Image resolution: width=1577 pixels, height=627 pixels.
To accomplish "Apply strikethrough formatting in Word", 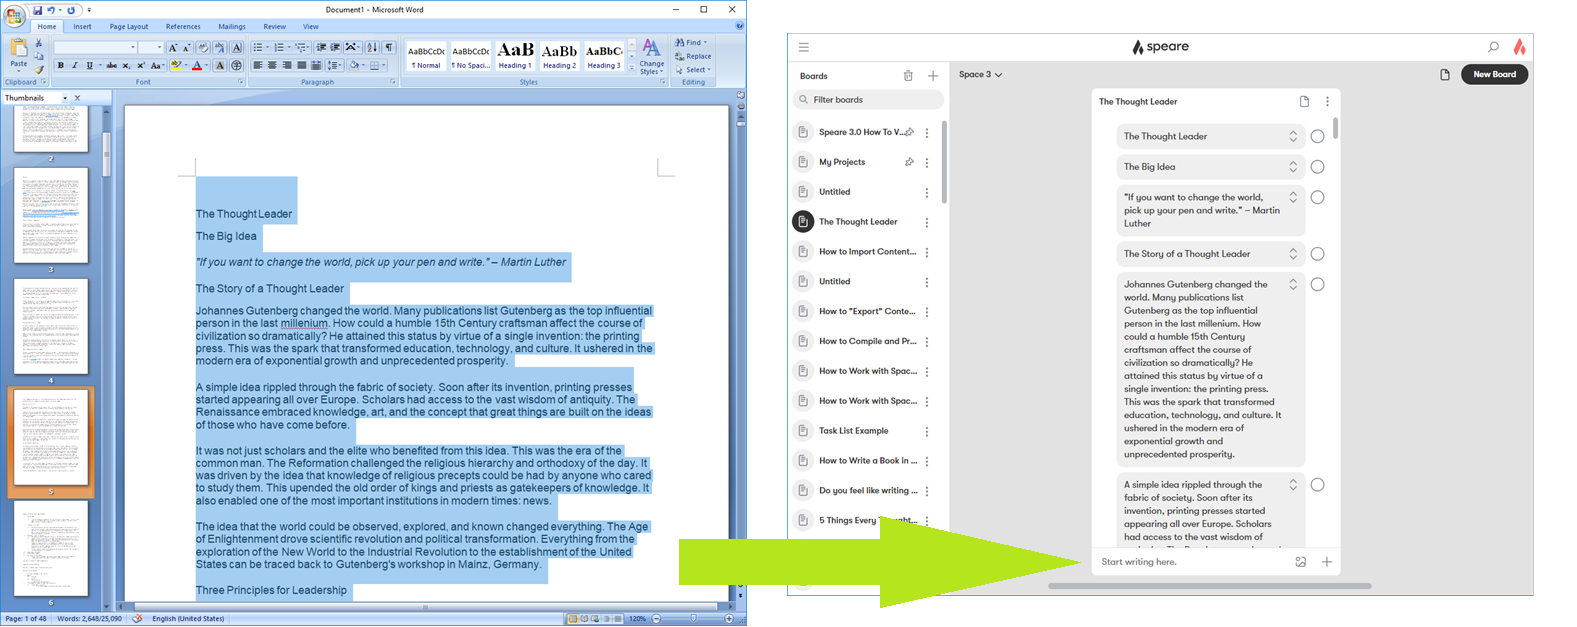I will pyautogui.click(x=111, y=66).
